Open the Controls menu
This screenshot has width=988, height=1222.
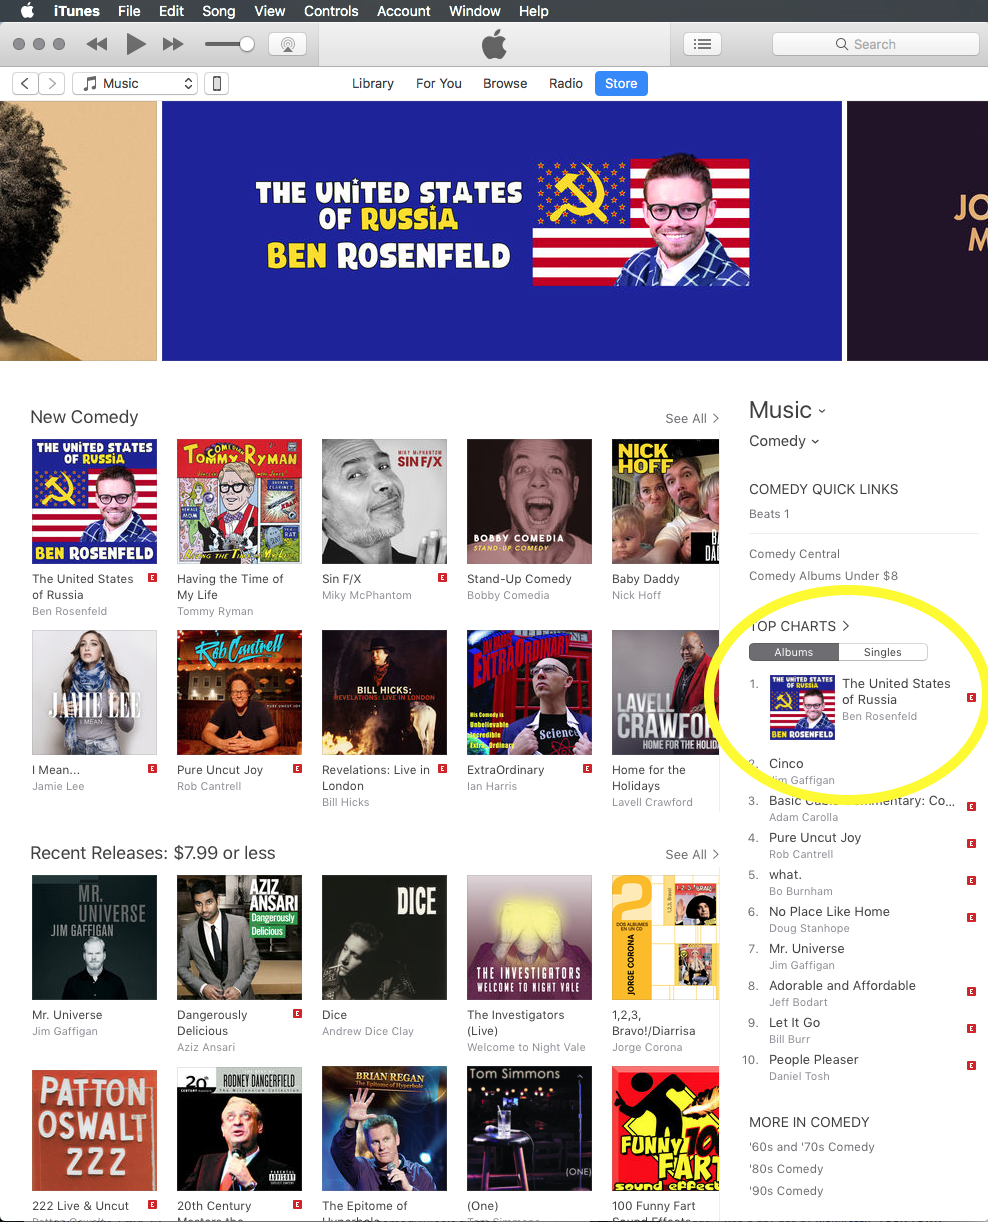[331, 11]
